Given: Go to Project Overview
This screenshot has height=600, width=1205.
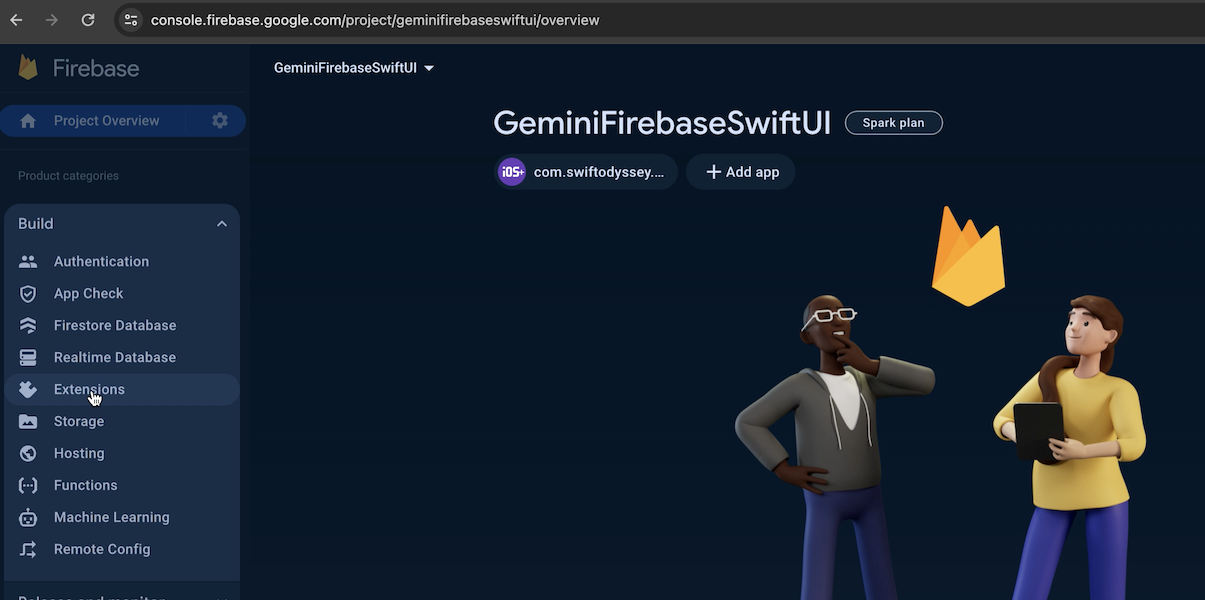Looking at the screenshot, I should (x=106, y=121).
